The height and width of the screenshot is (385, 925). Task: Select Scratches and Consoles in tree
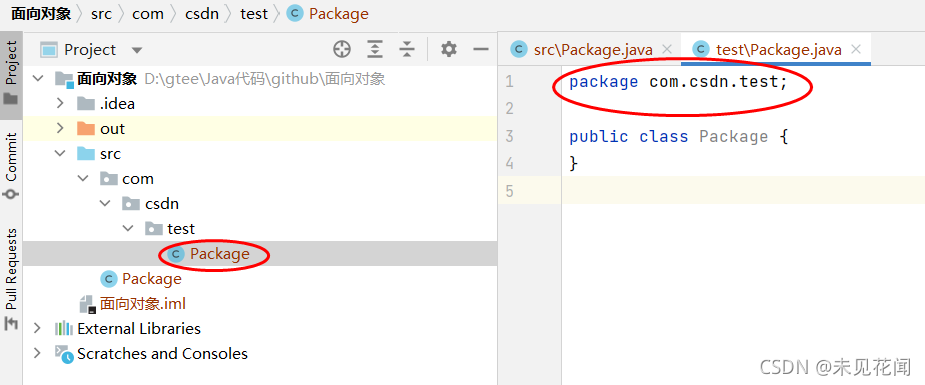[162, 354]
